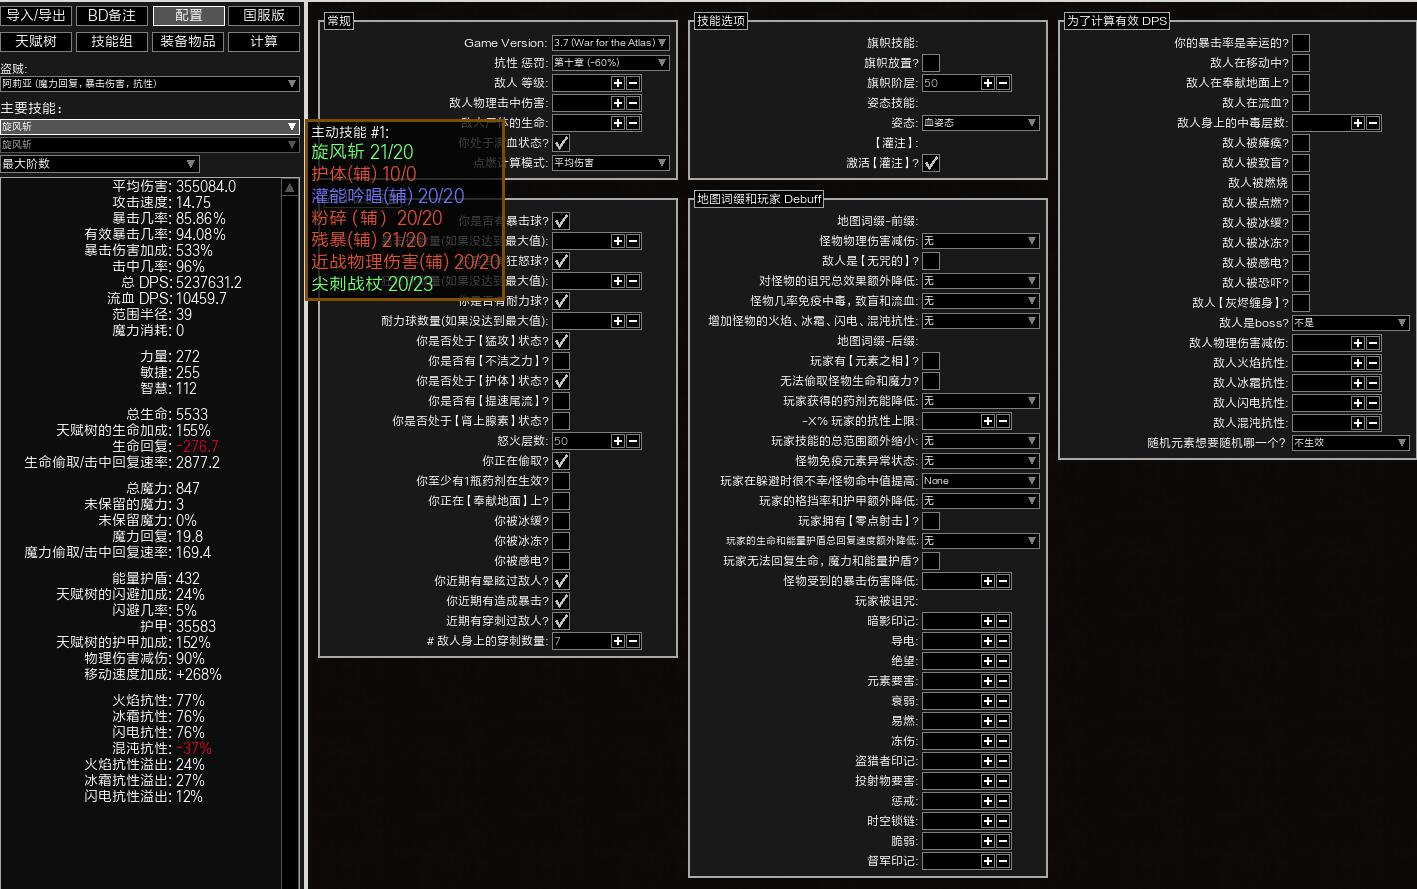Viewport: 1417px width, 889px height.
Task: Click plus button for 督军印记
Action: 987,861
